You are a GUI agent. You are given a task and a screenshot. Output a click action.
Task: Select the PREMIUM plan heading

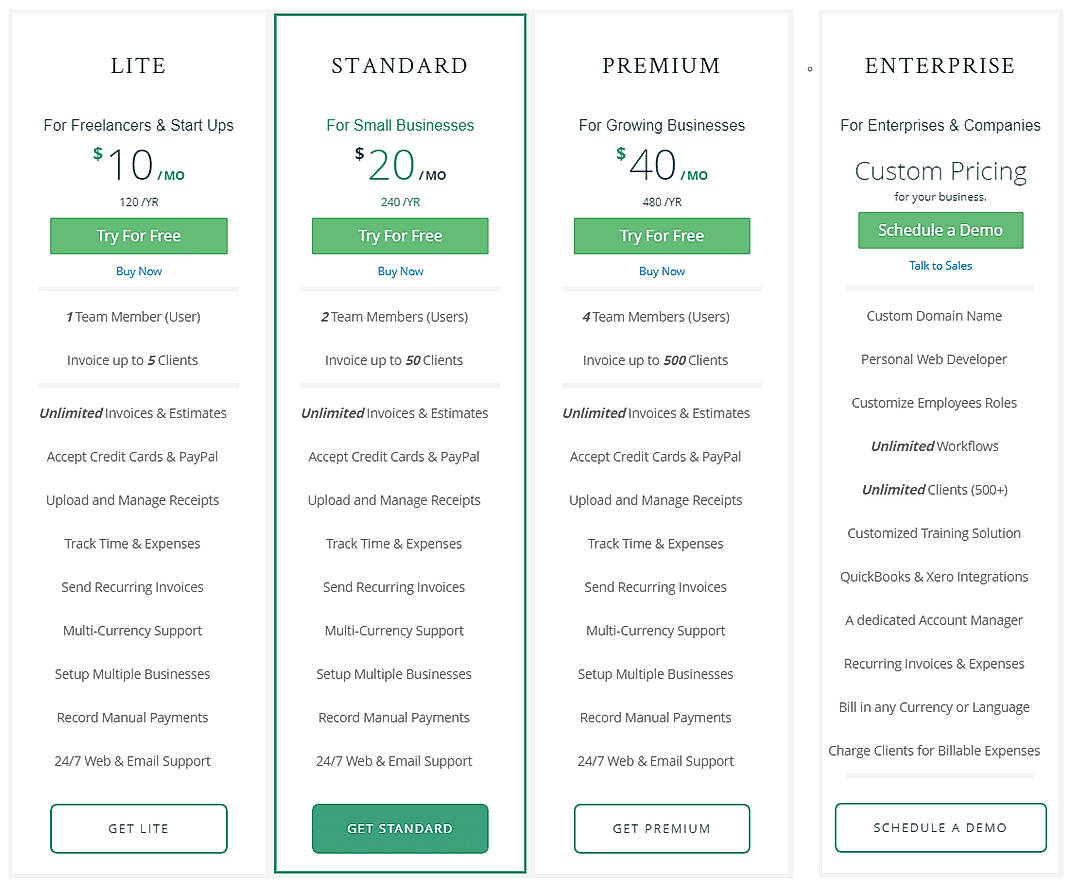tap(661, 66)
